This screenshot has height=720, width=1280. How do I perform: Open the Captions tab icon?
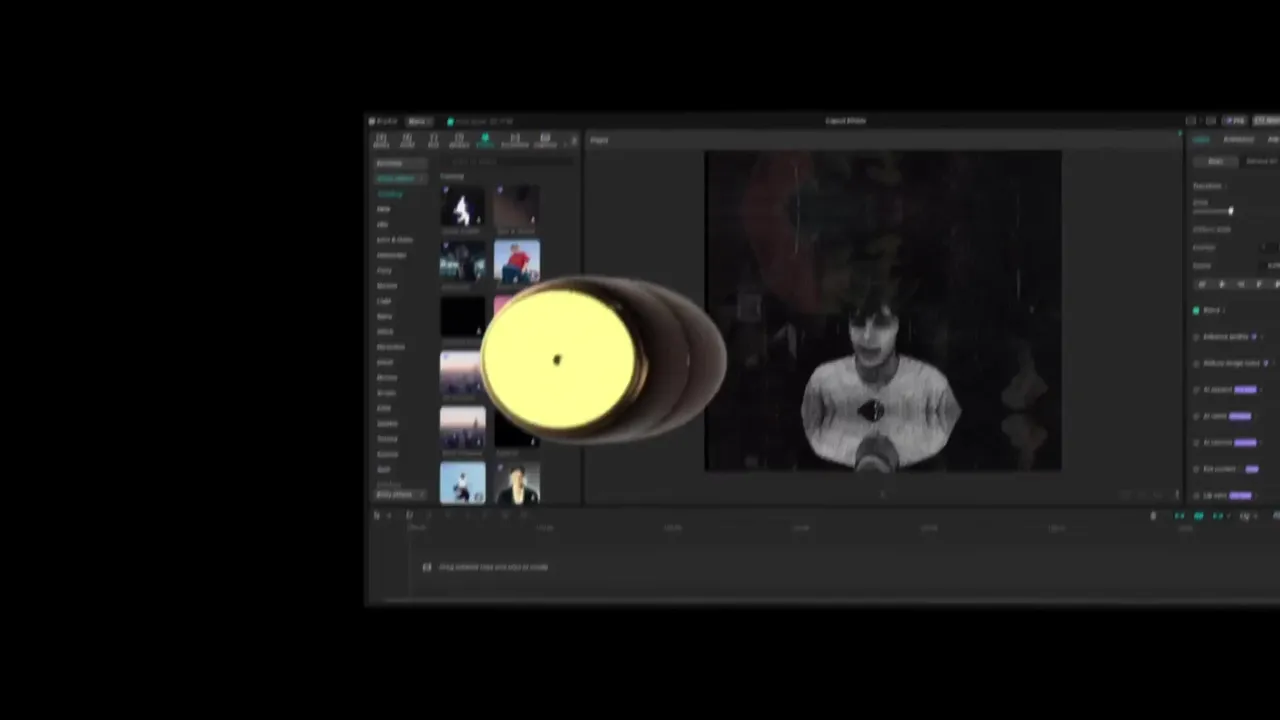pyautogui.click(x=545, y=140)
